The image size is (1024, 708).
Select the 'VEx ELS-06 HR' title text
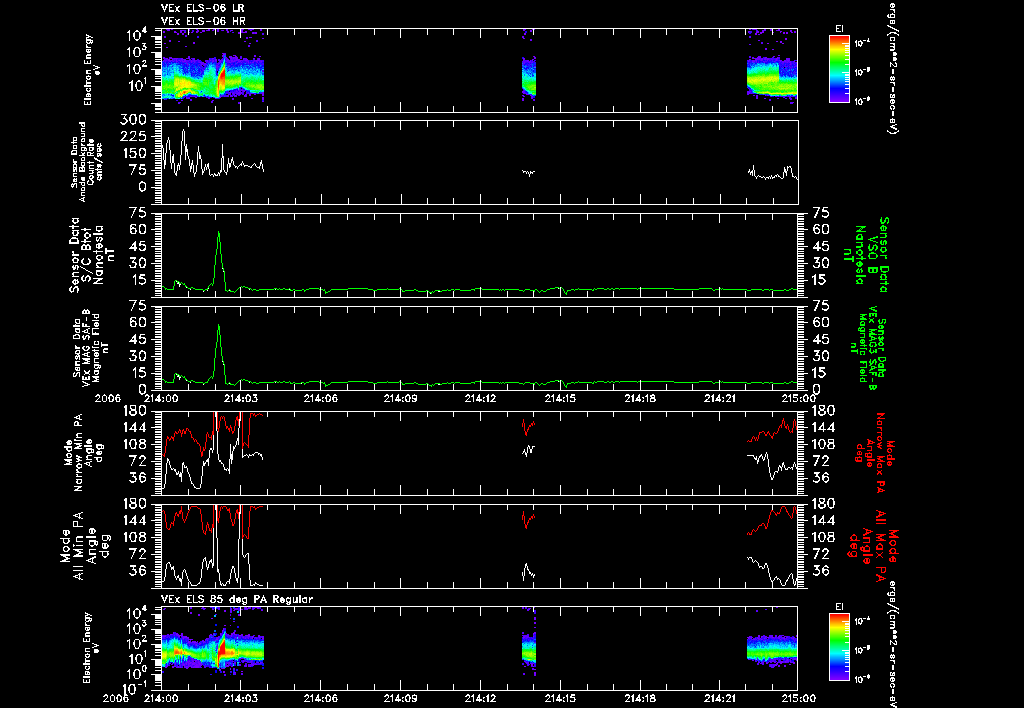point(203,21)
